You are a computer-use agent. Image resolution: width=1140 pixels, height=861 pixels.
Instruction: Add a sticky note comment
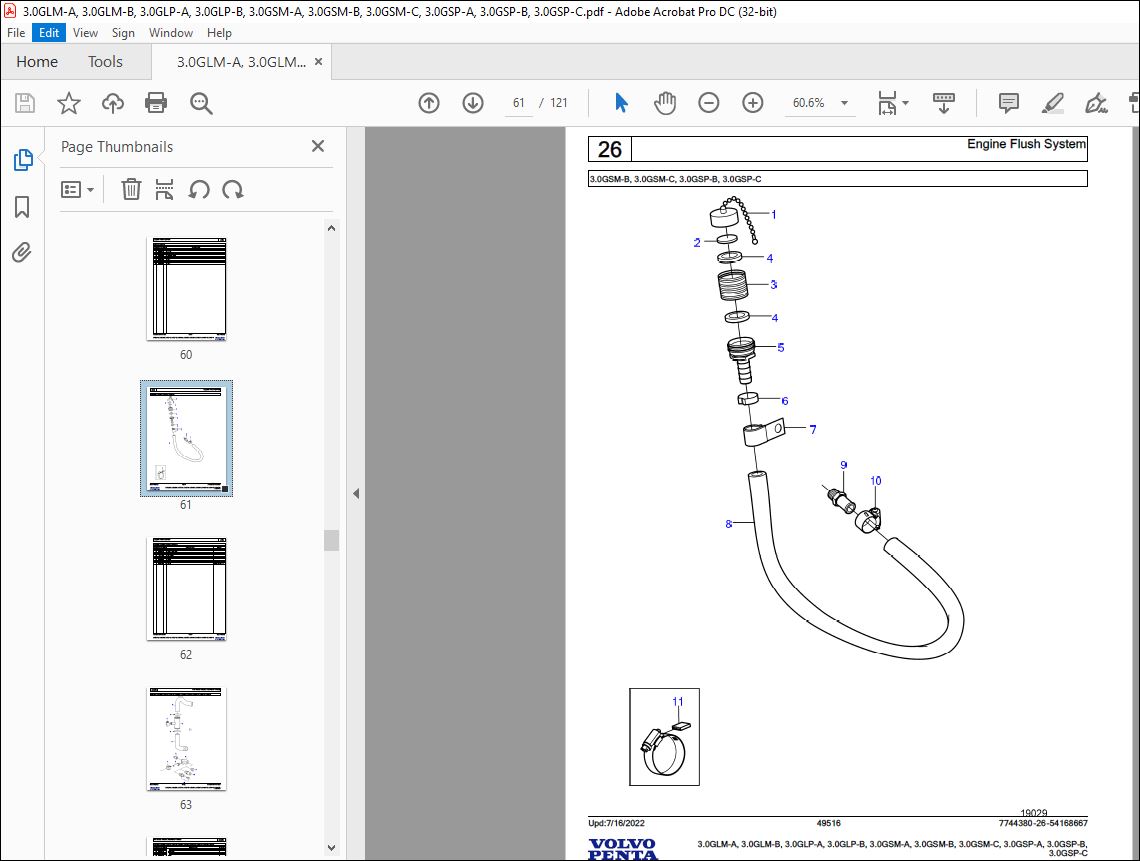pyautogui.click(x=1008, y=103)
